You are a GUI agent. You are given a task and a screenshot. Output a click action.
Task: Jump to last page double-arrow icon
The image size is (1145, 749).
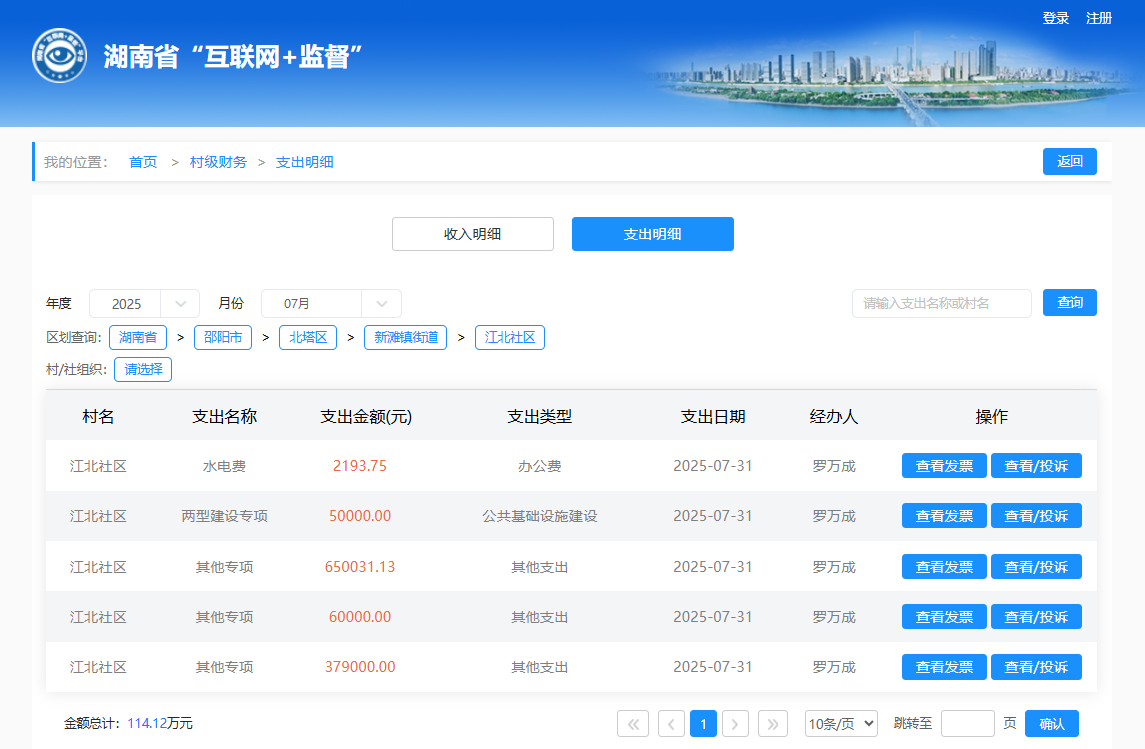pyautogui.click(x=773, y=724)
